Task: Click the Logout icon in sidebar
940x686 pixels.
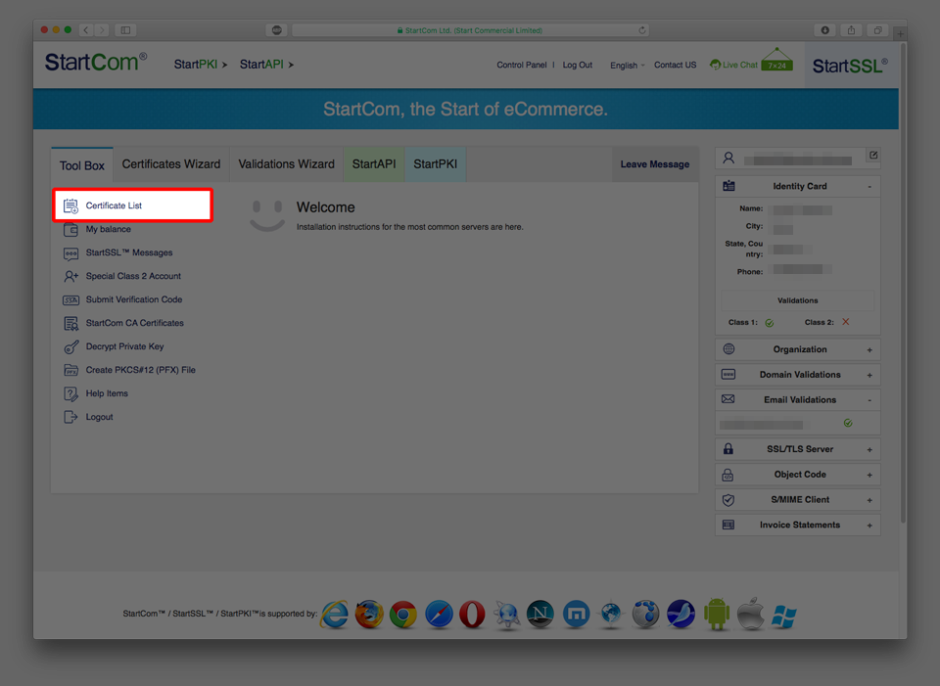Action: (x=71, y=417)
